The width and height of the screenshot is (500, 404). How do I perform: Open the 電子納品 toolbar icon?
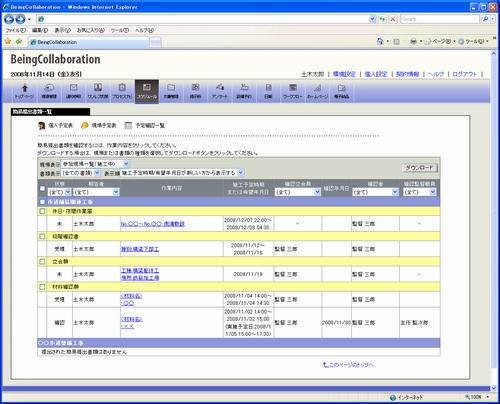point(342,92)
